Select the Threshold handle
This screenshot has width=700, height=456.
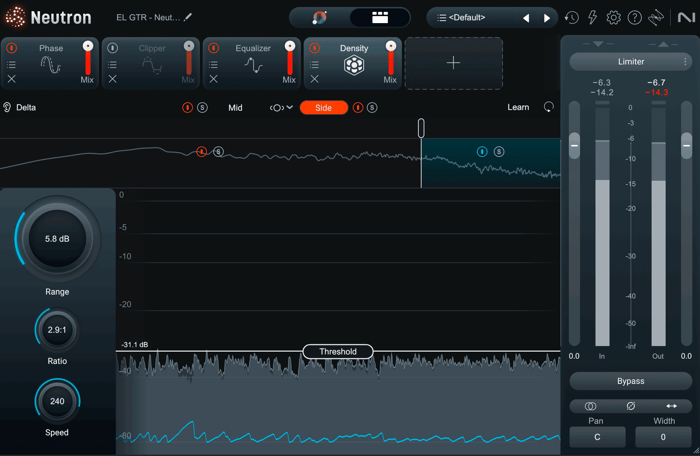click(338, 351)
